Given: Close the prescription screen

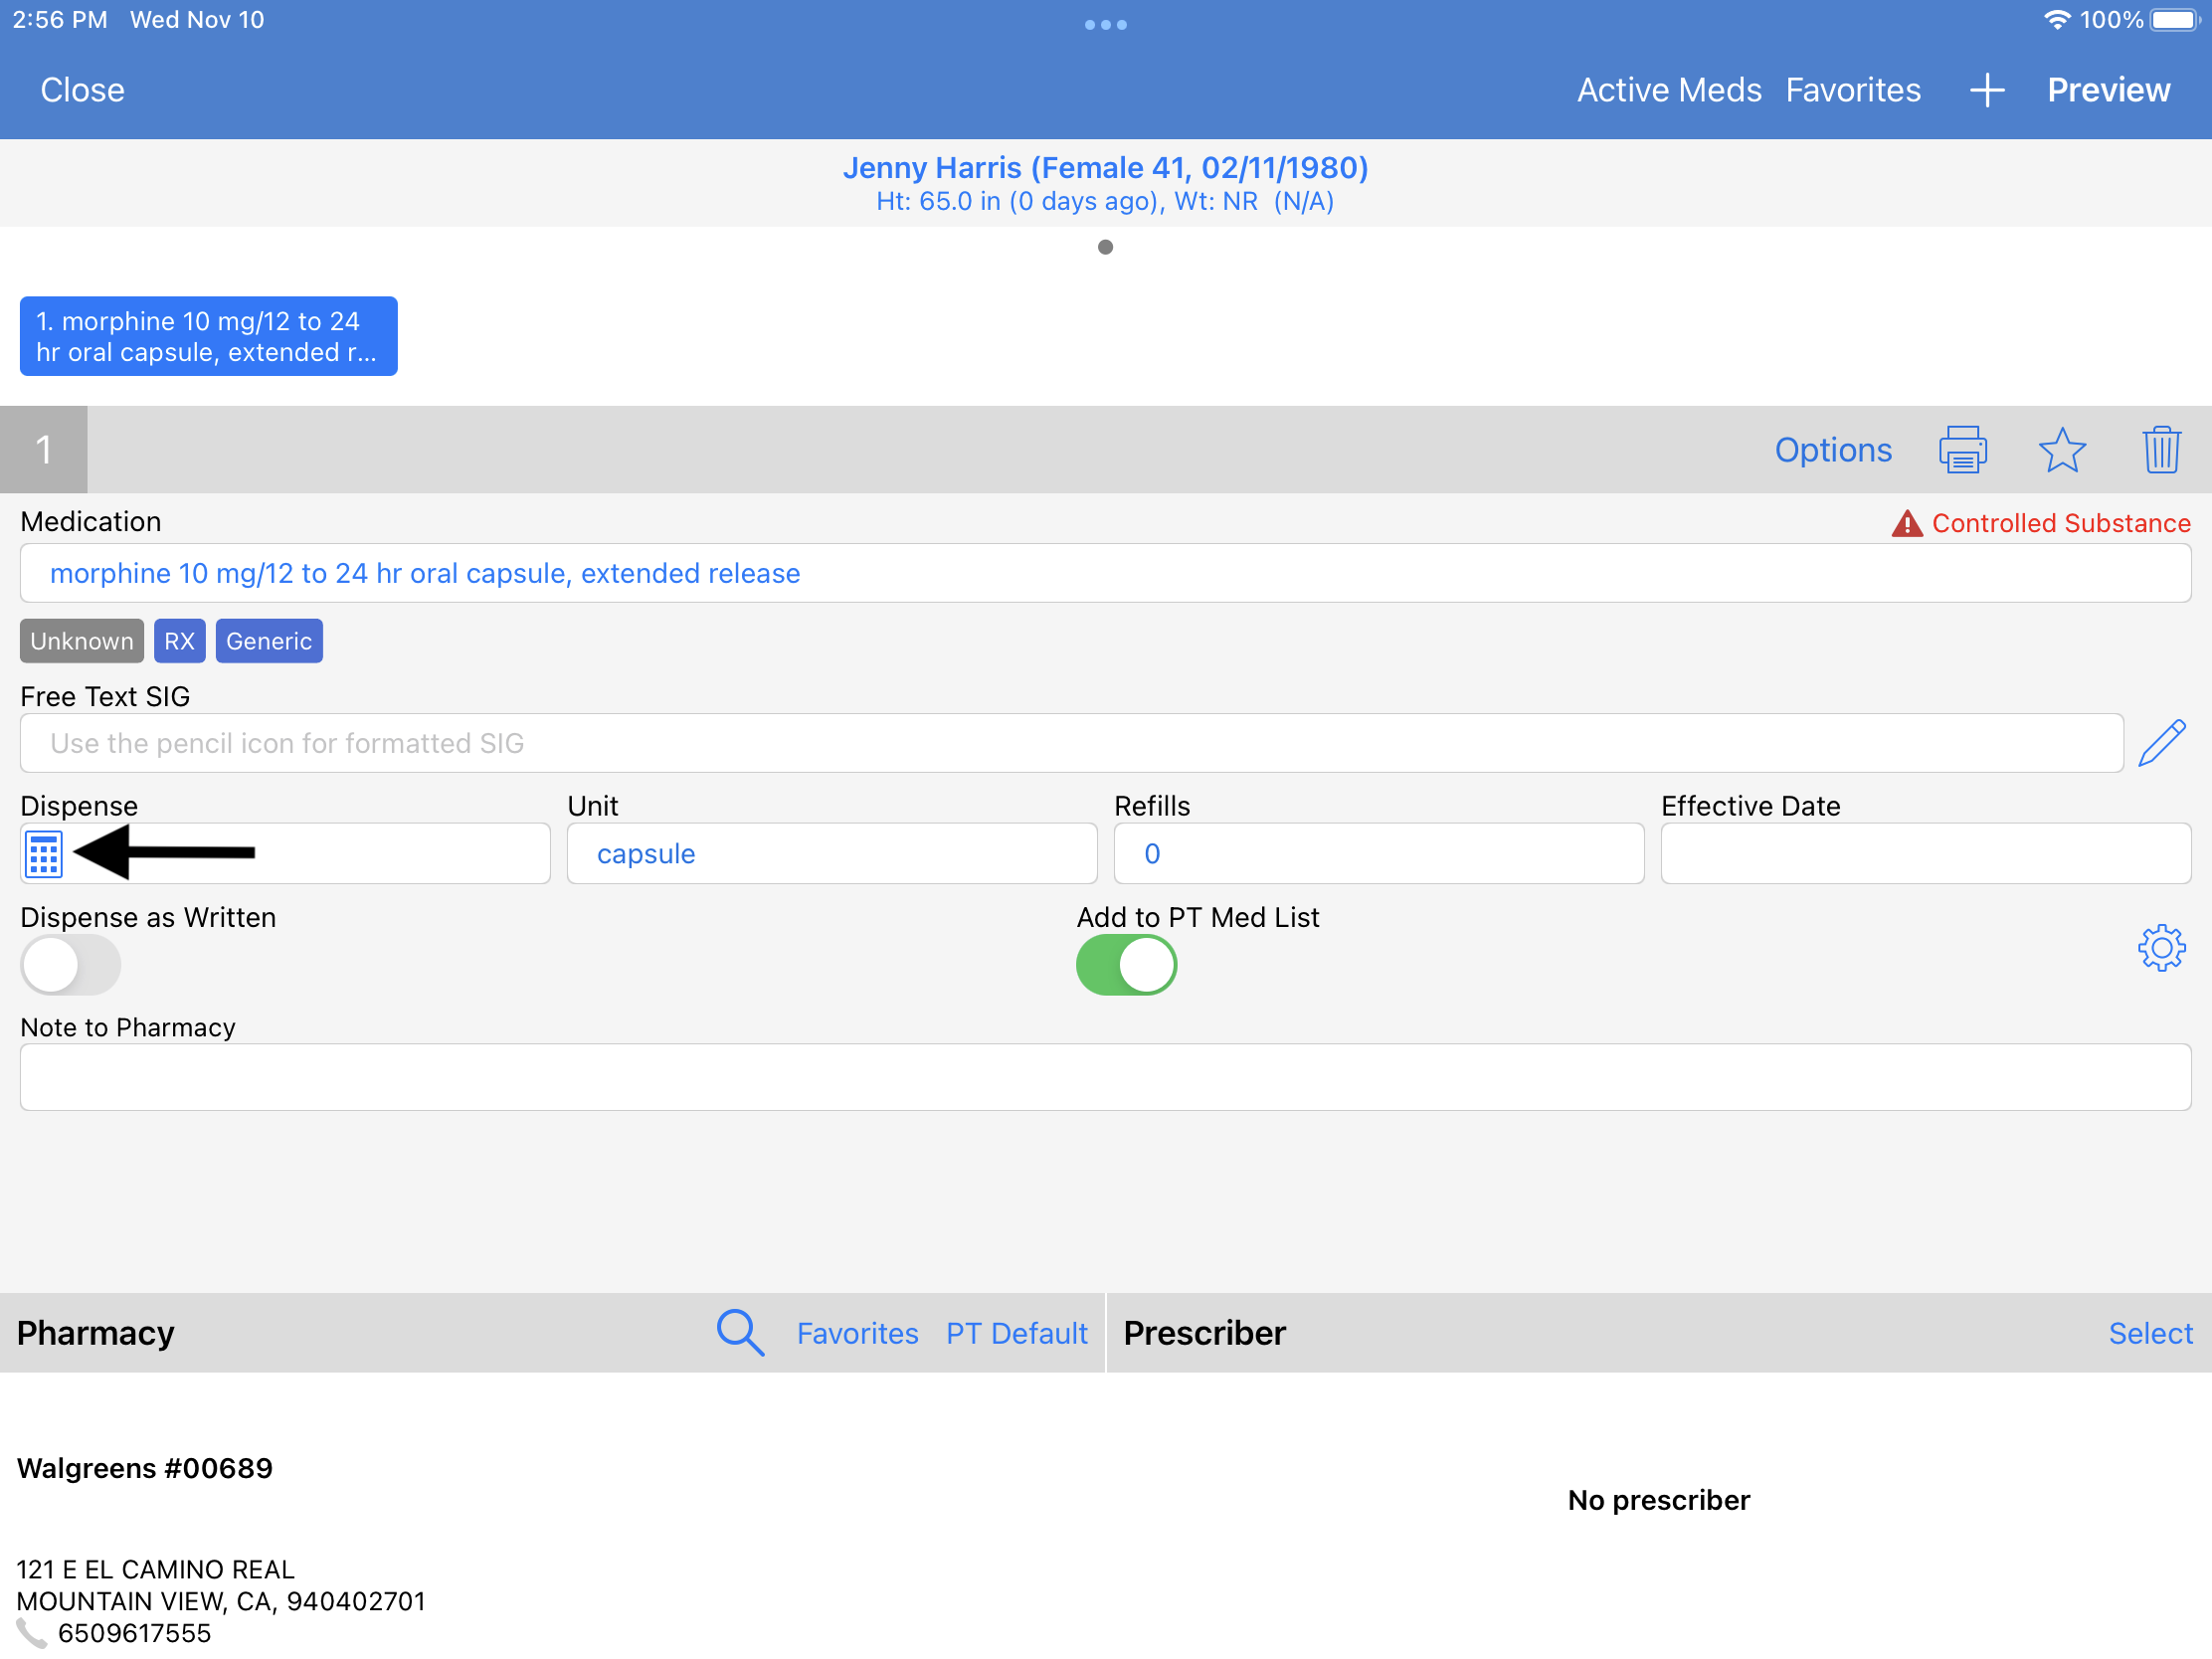Looking at the screenshot, I should pos(82,90).
